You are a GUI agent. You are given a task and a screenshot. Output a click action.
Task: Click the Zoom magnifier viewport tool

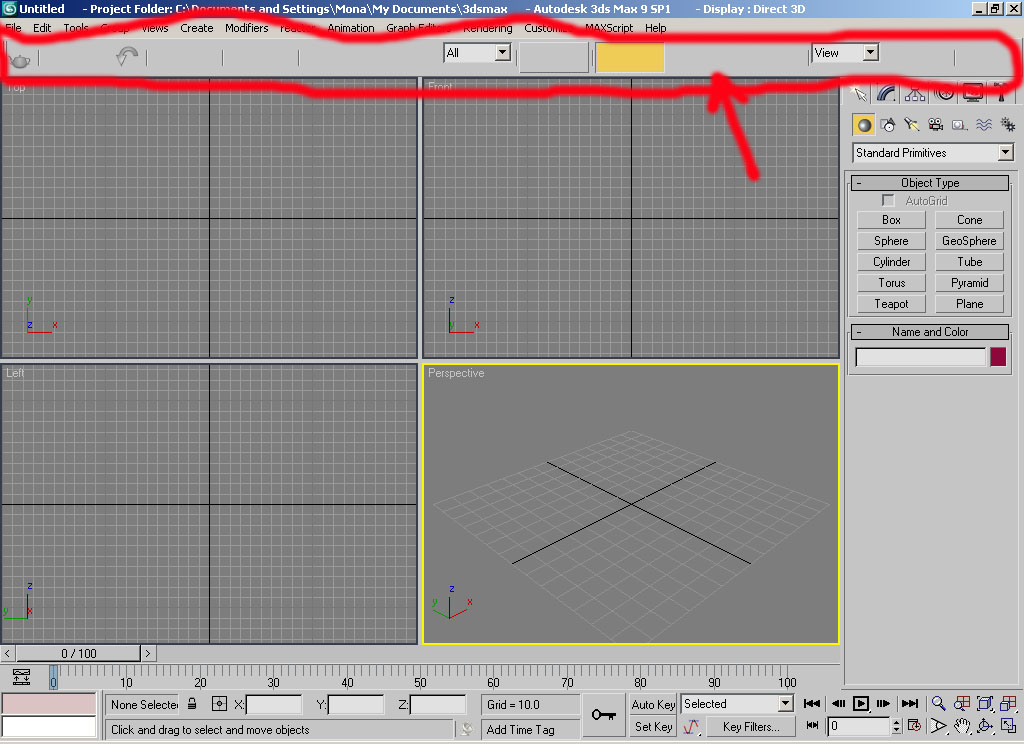938,704
